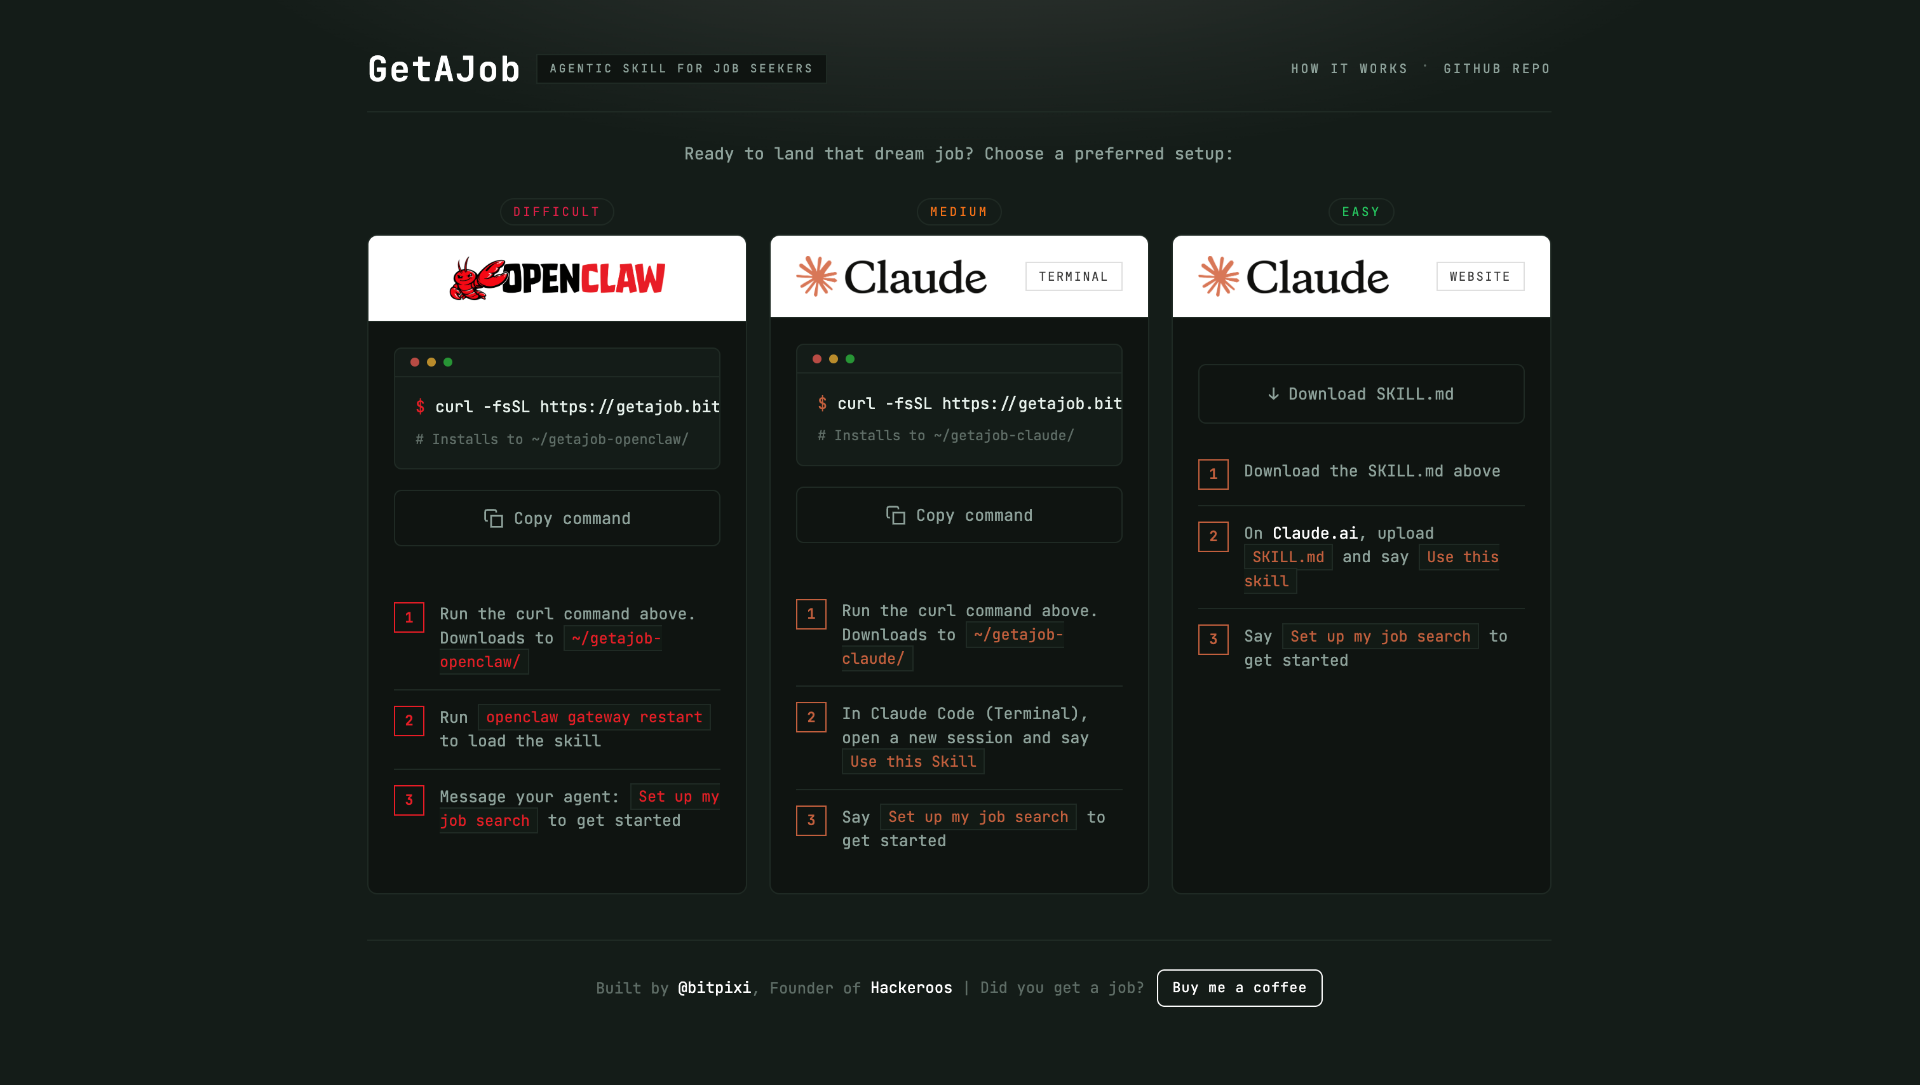The width and height of the screenshot is (1920, 1085).
Task: Click the yellow dot in Claude terminal window
Action: (833, 359)
